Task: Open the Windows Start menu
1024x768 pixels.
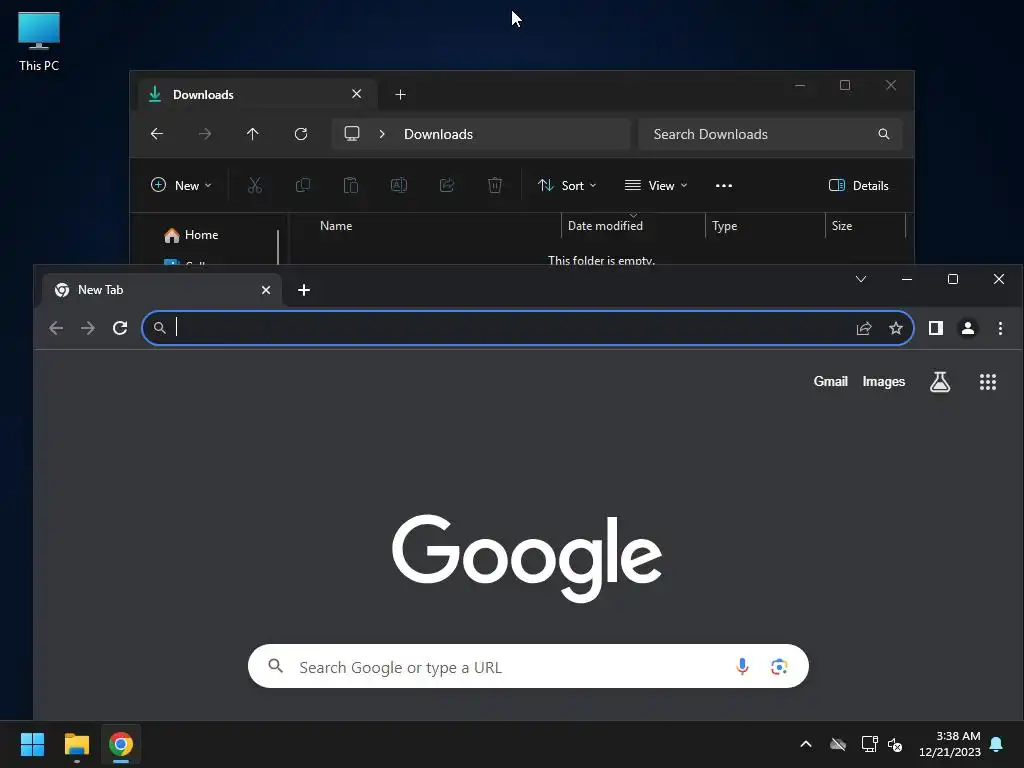Action: coord(32,744)
